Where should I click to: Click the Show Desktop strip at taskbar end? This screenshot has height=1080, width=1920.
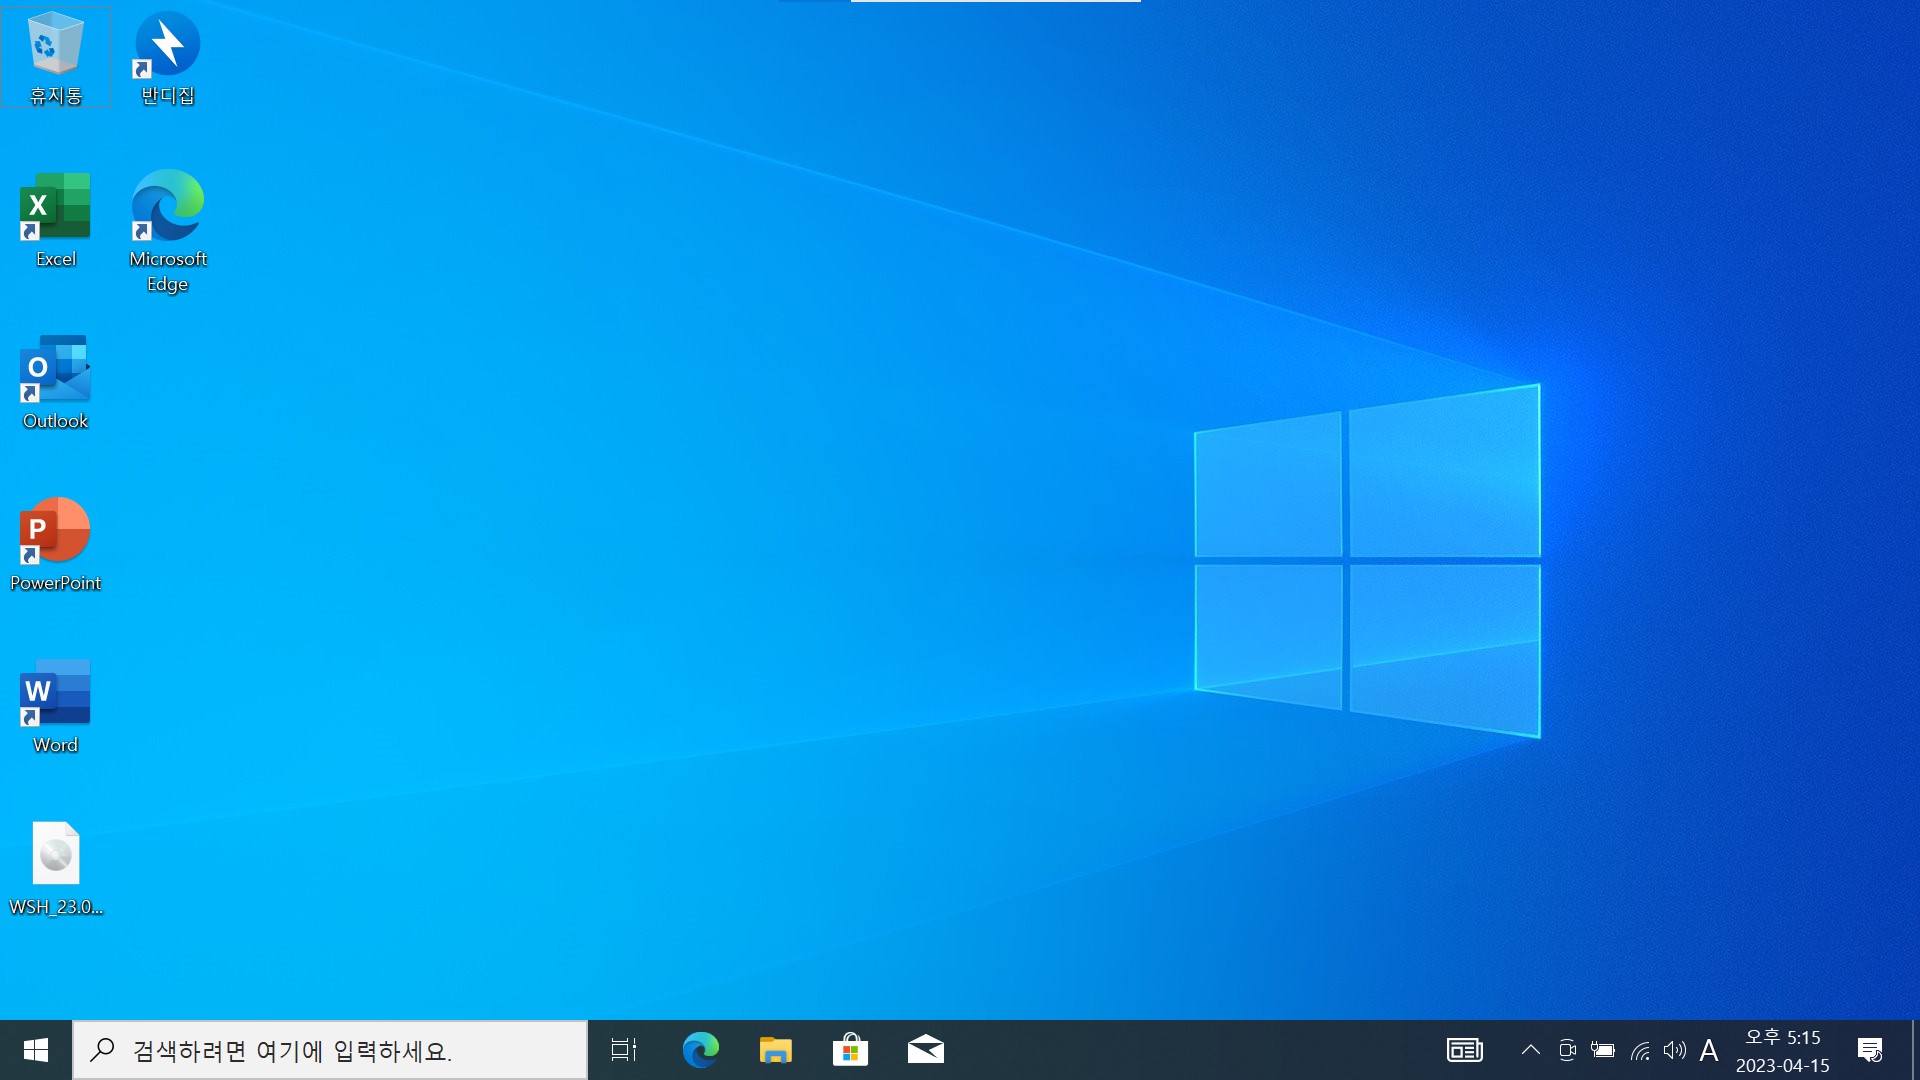pos(1915,1050)
